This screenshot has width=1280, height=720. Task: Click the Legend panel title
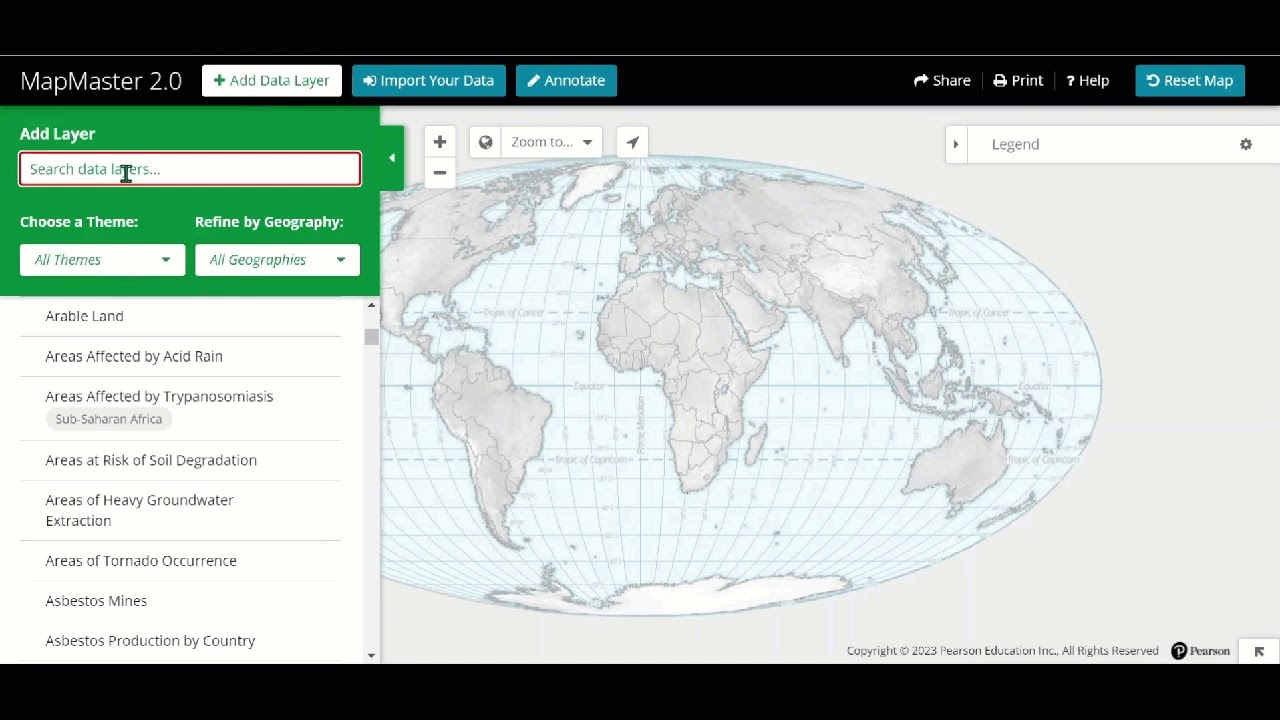click(x=1015, y=144)
